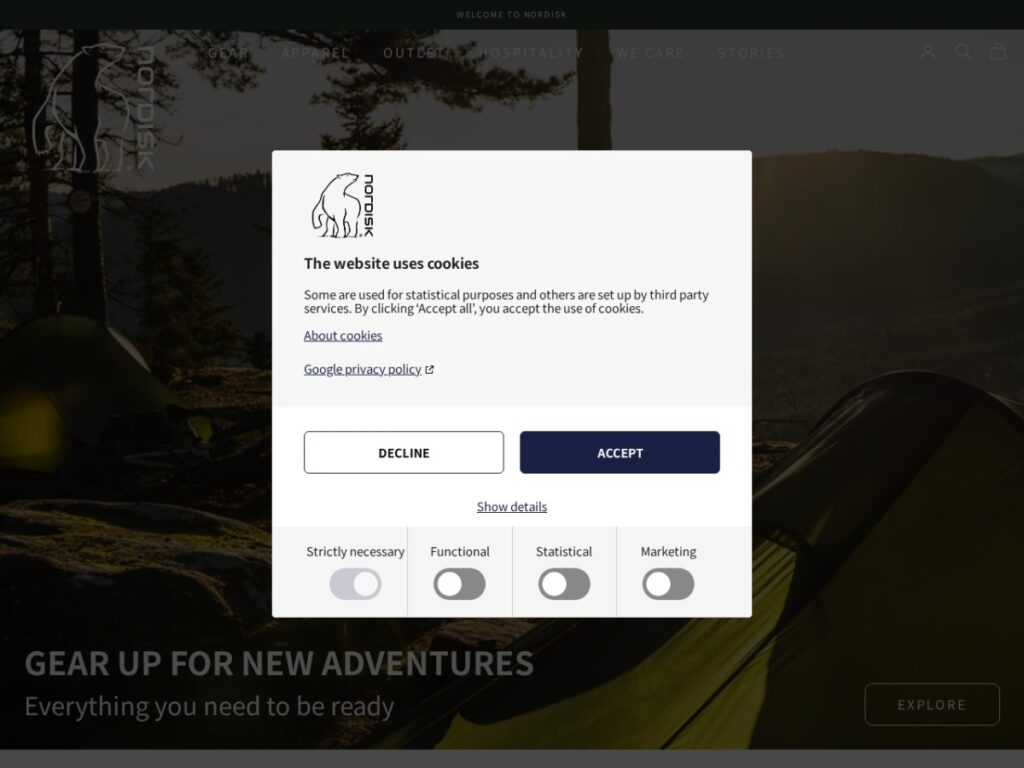Open the HOSPITALITY menu item
The width and height of the screenshot is (1024, 768).
(531, 53)
